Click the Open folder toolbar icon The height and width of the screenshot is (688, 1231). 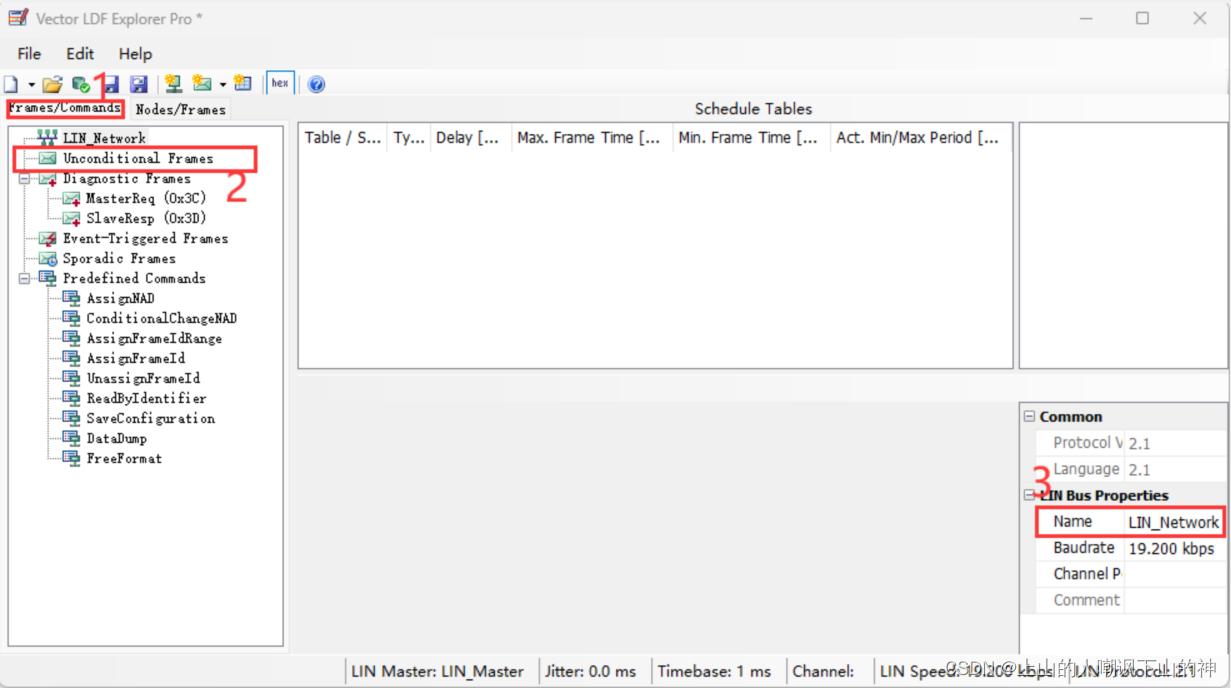point(53,84)
